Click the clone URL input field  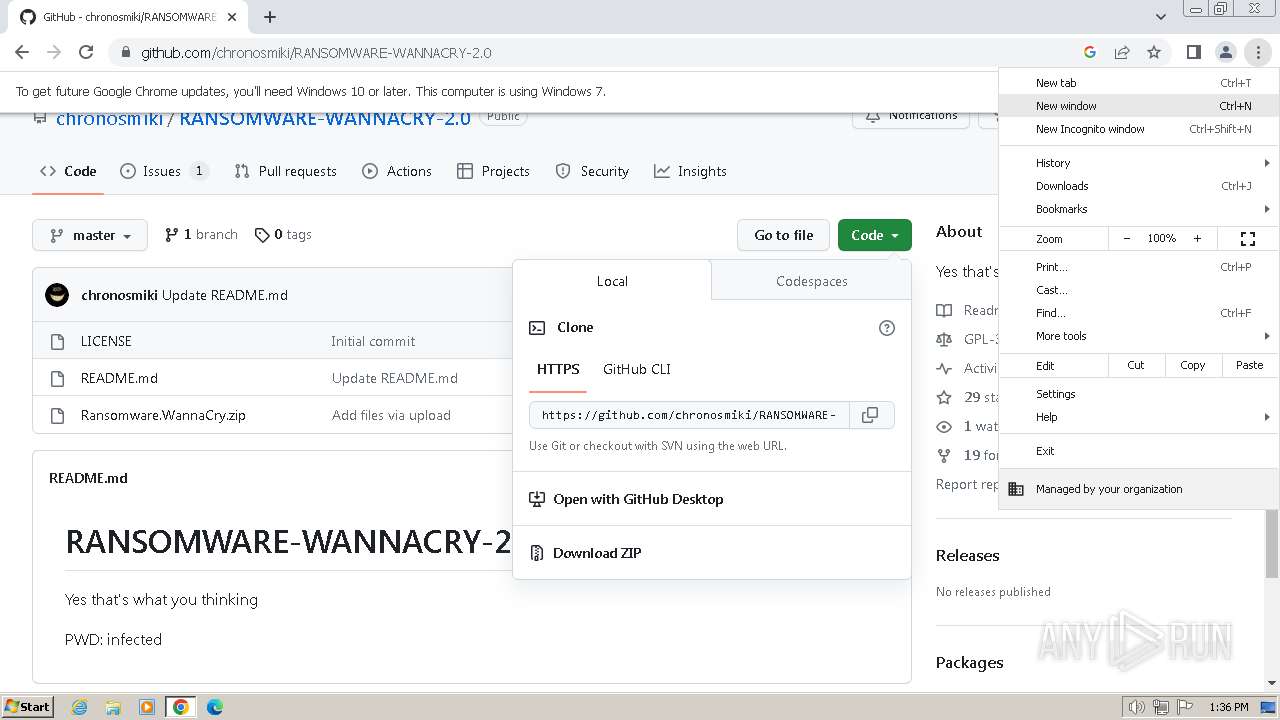pos(689,415)
